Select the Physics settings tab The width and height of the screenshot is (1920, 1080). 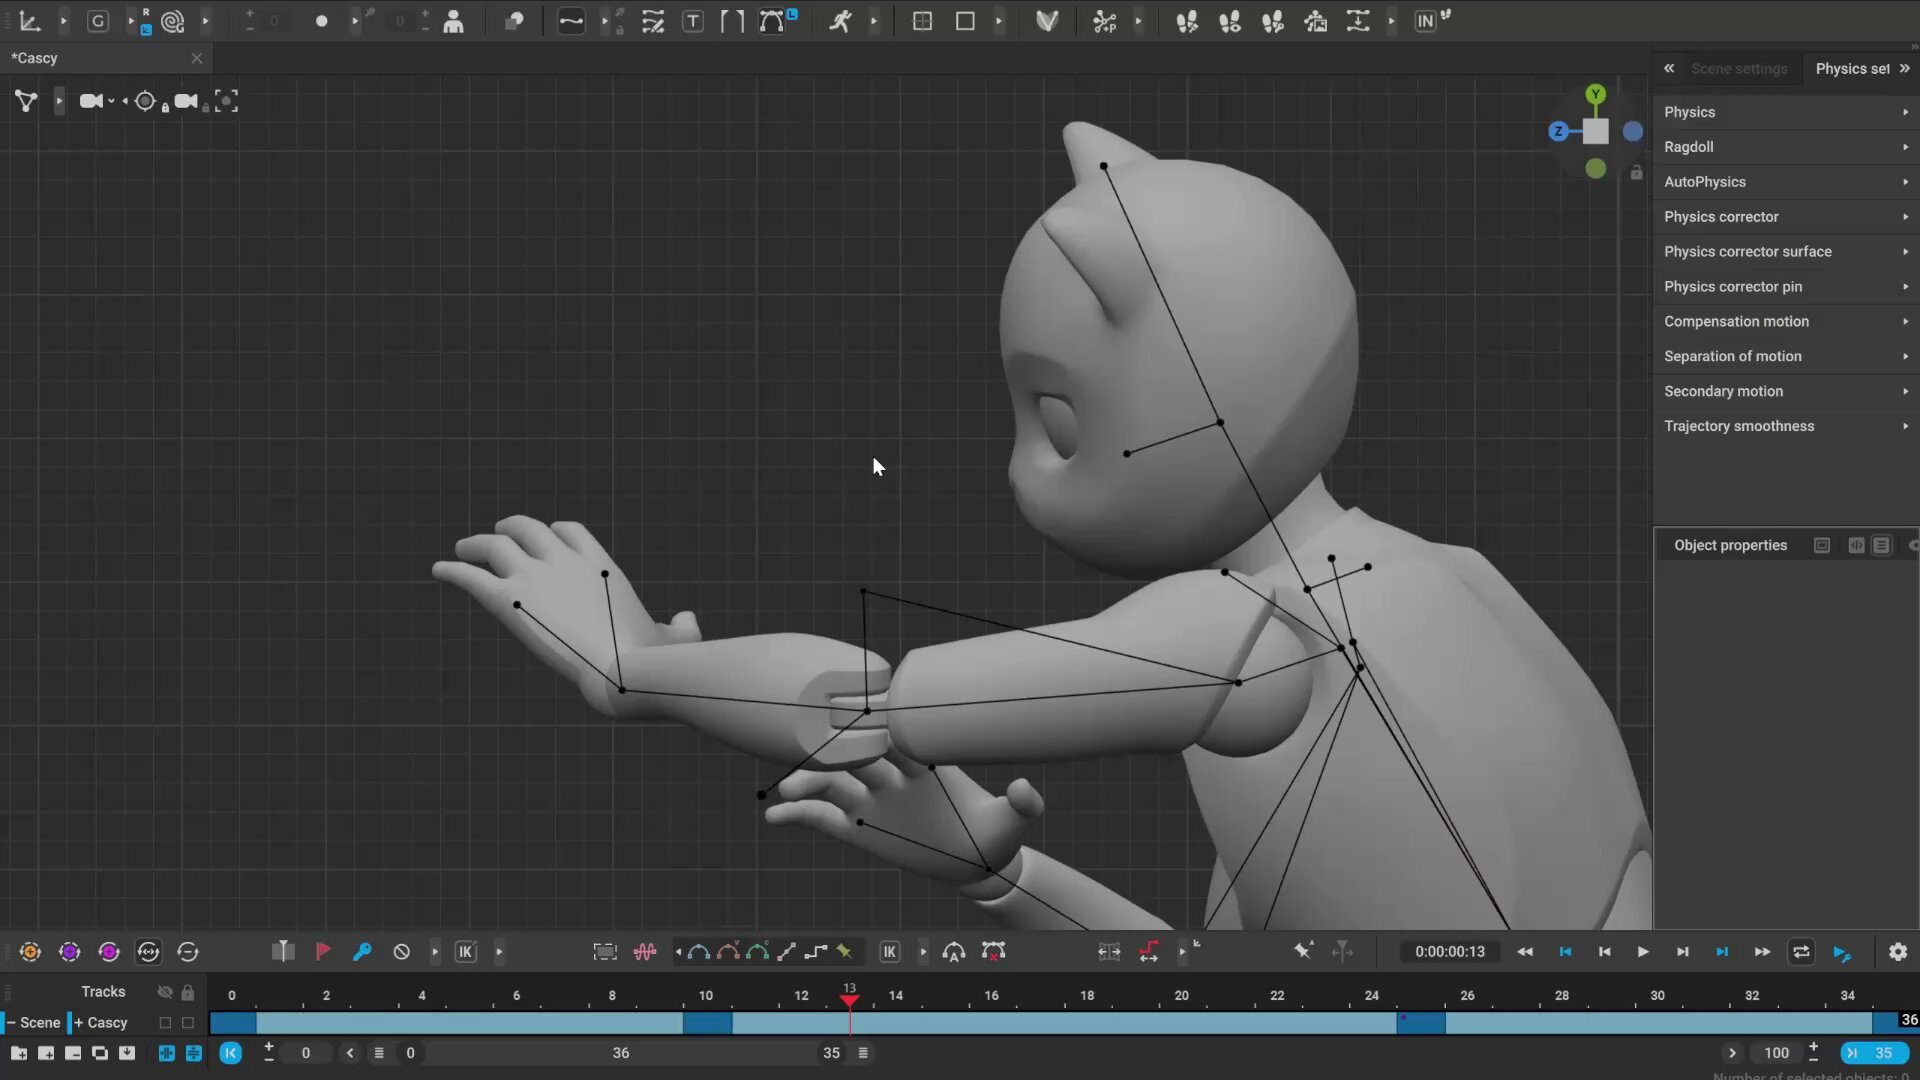tap(1852, 69)
